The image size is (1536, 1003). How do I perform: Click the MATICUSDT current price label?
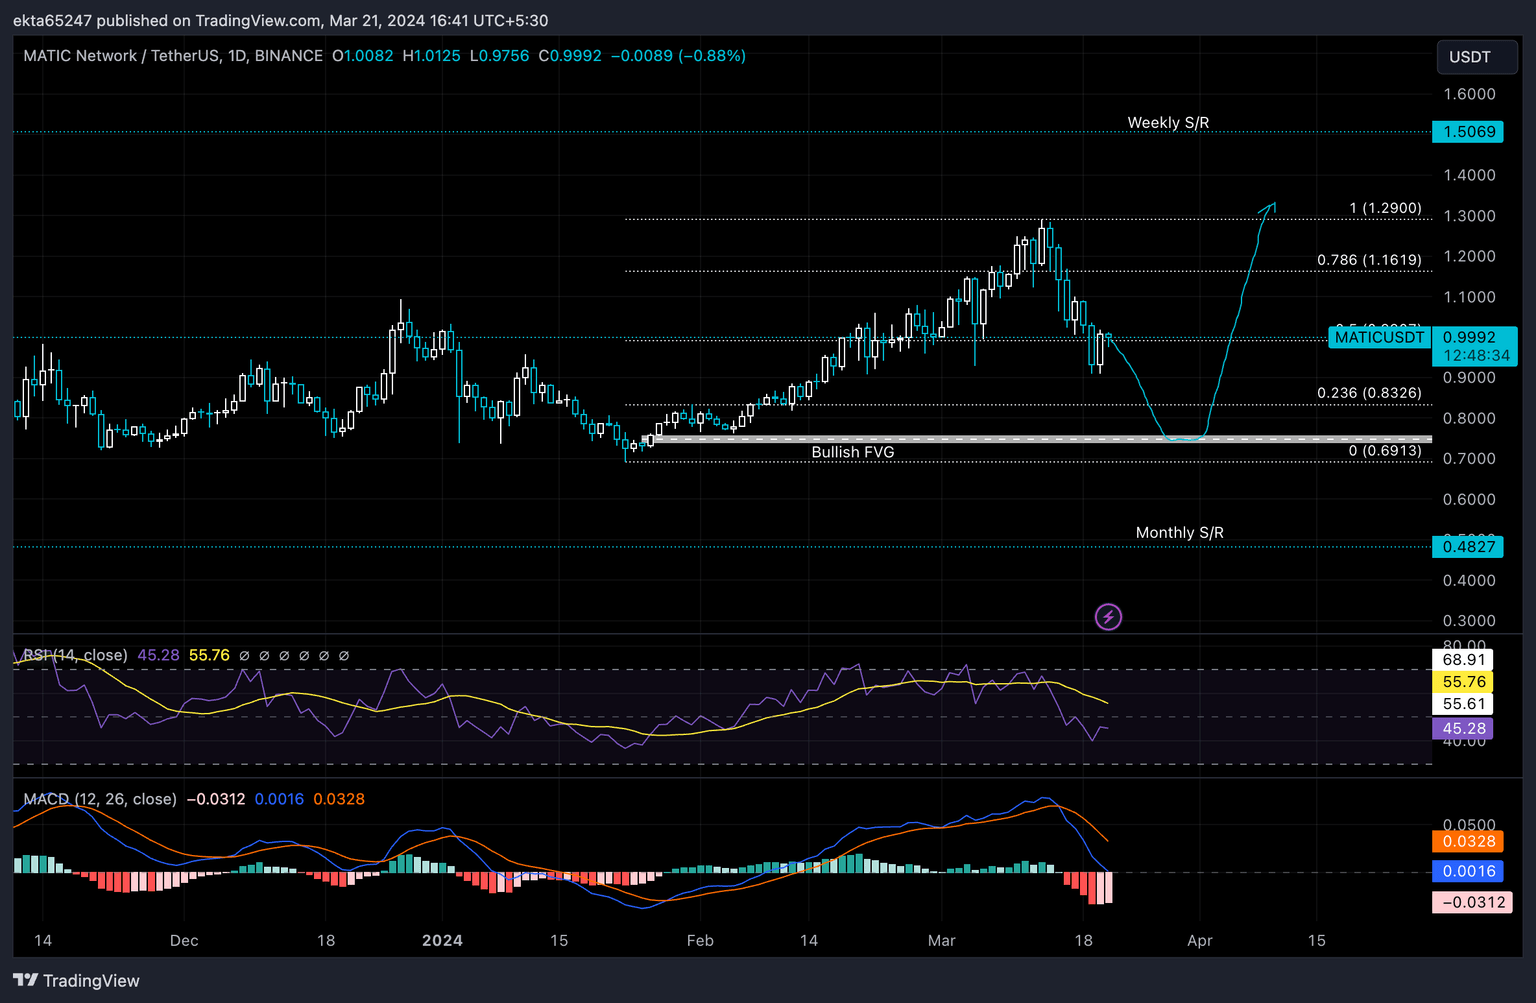[x=1379, y=337]
